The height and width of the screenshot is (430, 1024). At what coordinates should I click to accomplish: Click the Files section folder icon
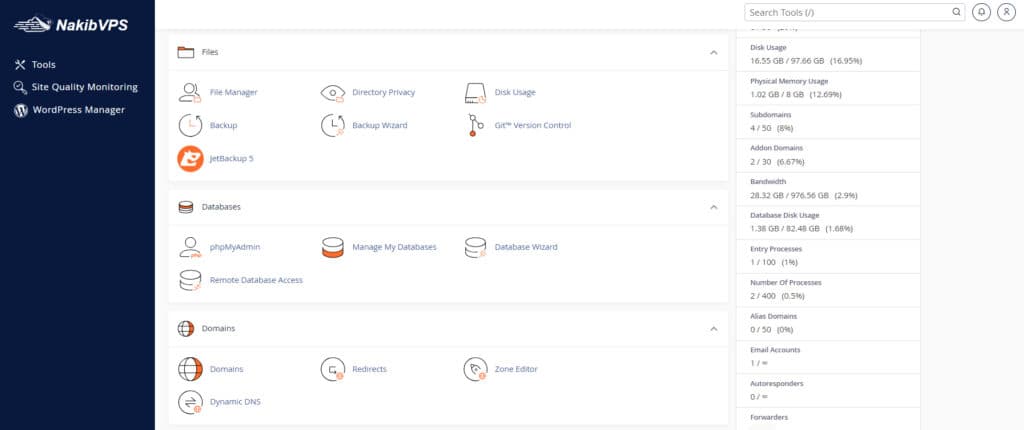click(x=185, y=52)
